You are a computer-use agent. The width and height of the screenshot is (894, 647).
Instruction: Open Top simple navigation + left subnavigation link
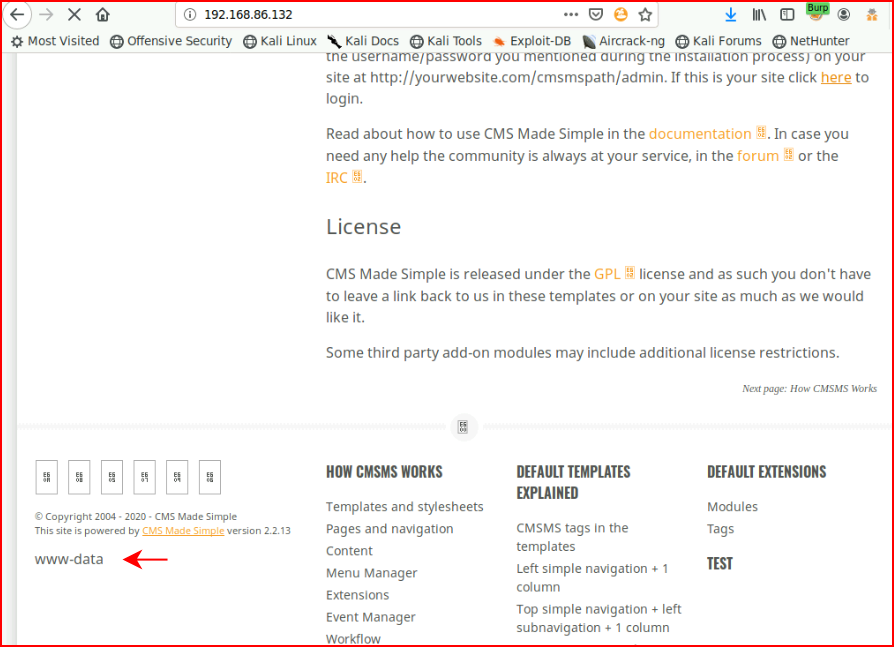pyautogui.click(x=599, y=618)
